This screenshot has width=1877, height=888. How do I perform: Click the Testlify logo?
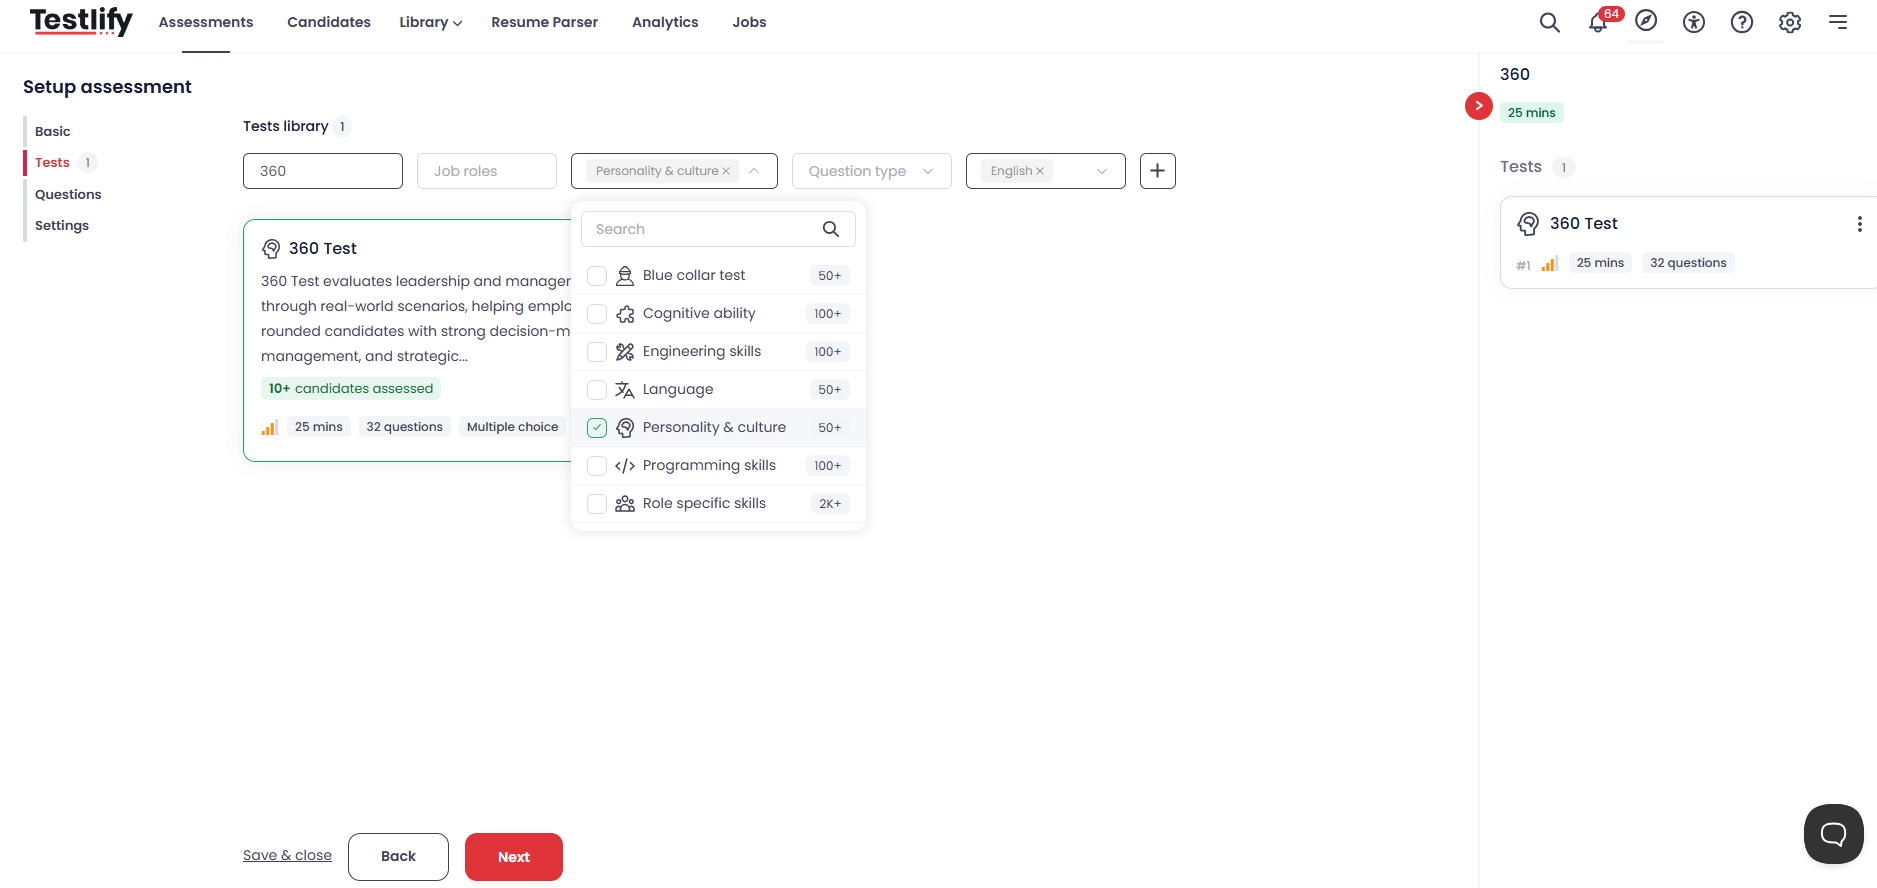[x=81, y=21]
